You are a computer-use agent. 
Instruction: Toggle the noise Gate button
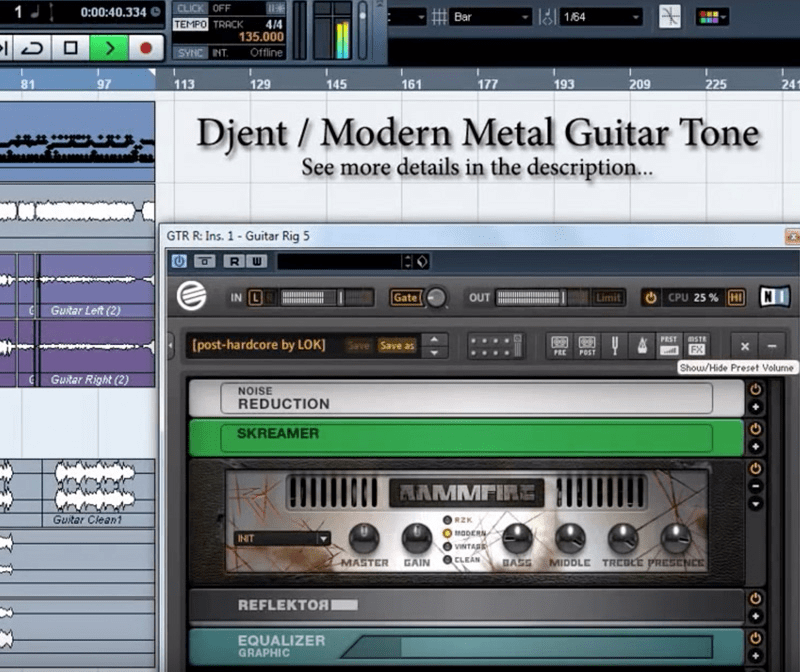point(406,297)
